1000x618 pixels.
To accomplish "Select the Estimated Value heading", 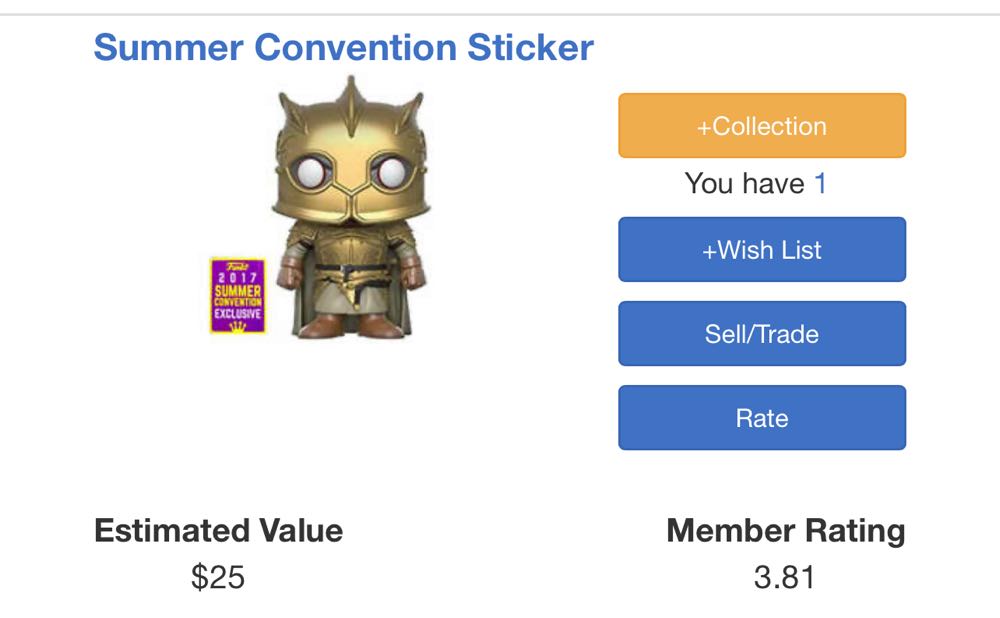I will (x=218, y=530).
